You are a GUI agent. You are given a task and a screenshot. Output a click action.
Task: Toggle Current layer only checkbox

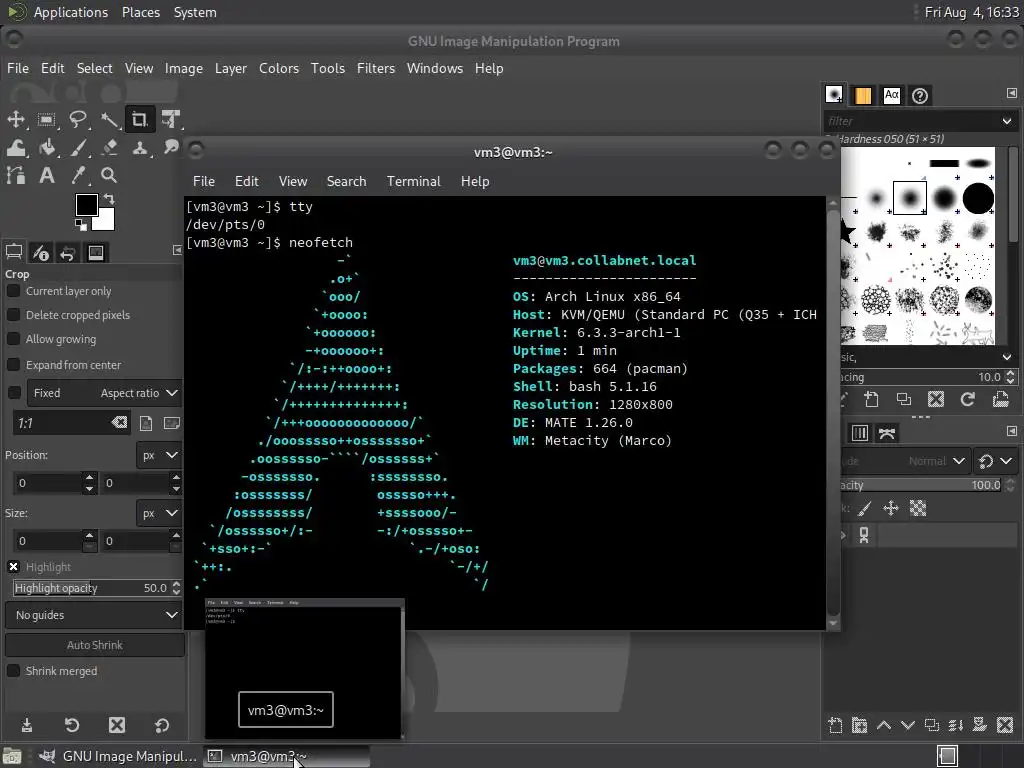[13, 291]
